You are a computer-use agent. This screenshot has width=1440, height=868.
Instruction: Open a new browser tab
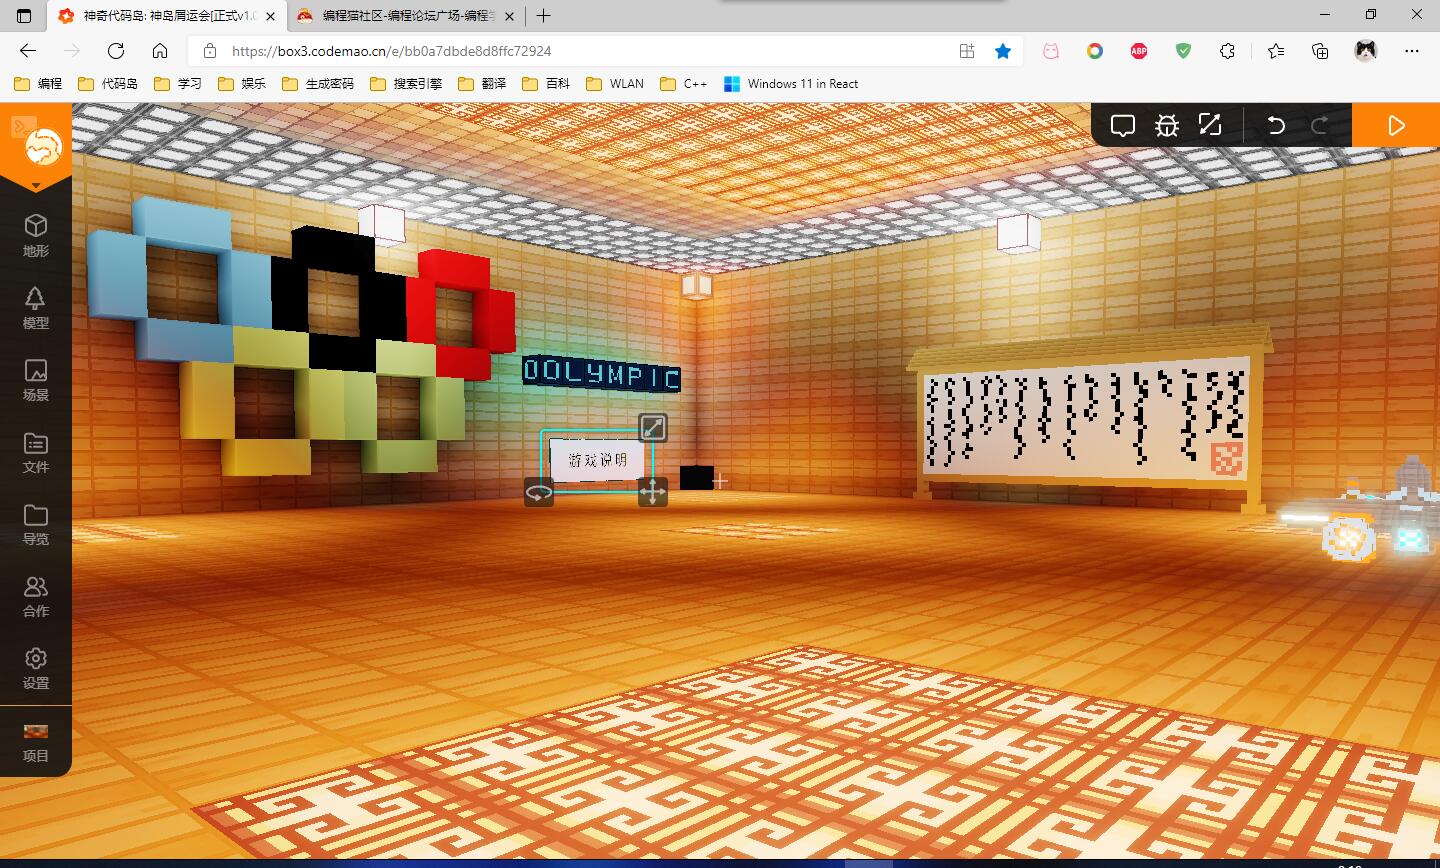(x=543, y=16)
